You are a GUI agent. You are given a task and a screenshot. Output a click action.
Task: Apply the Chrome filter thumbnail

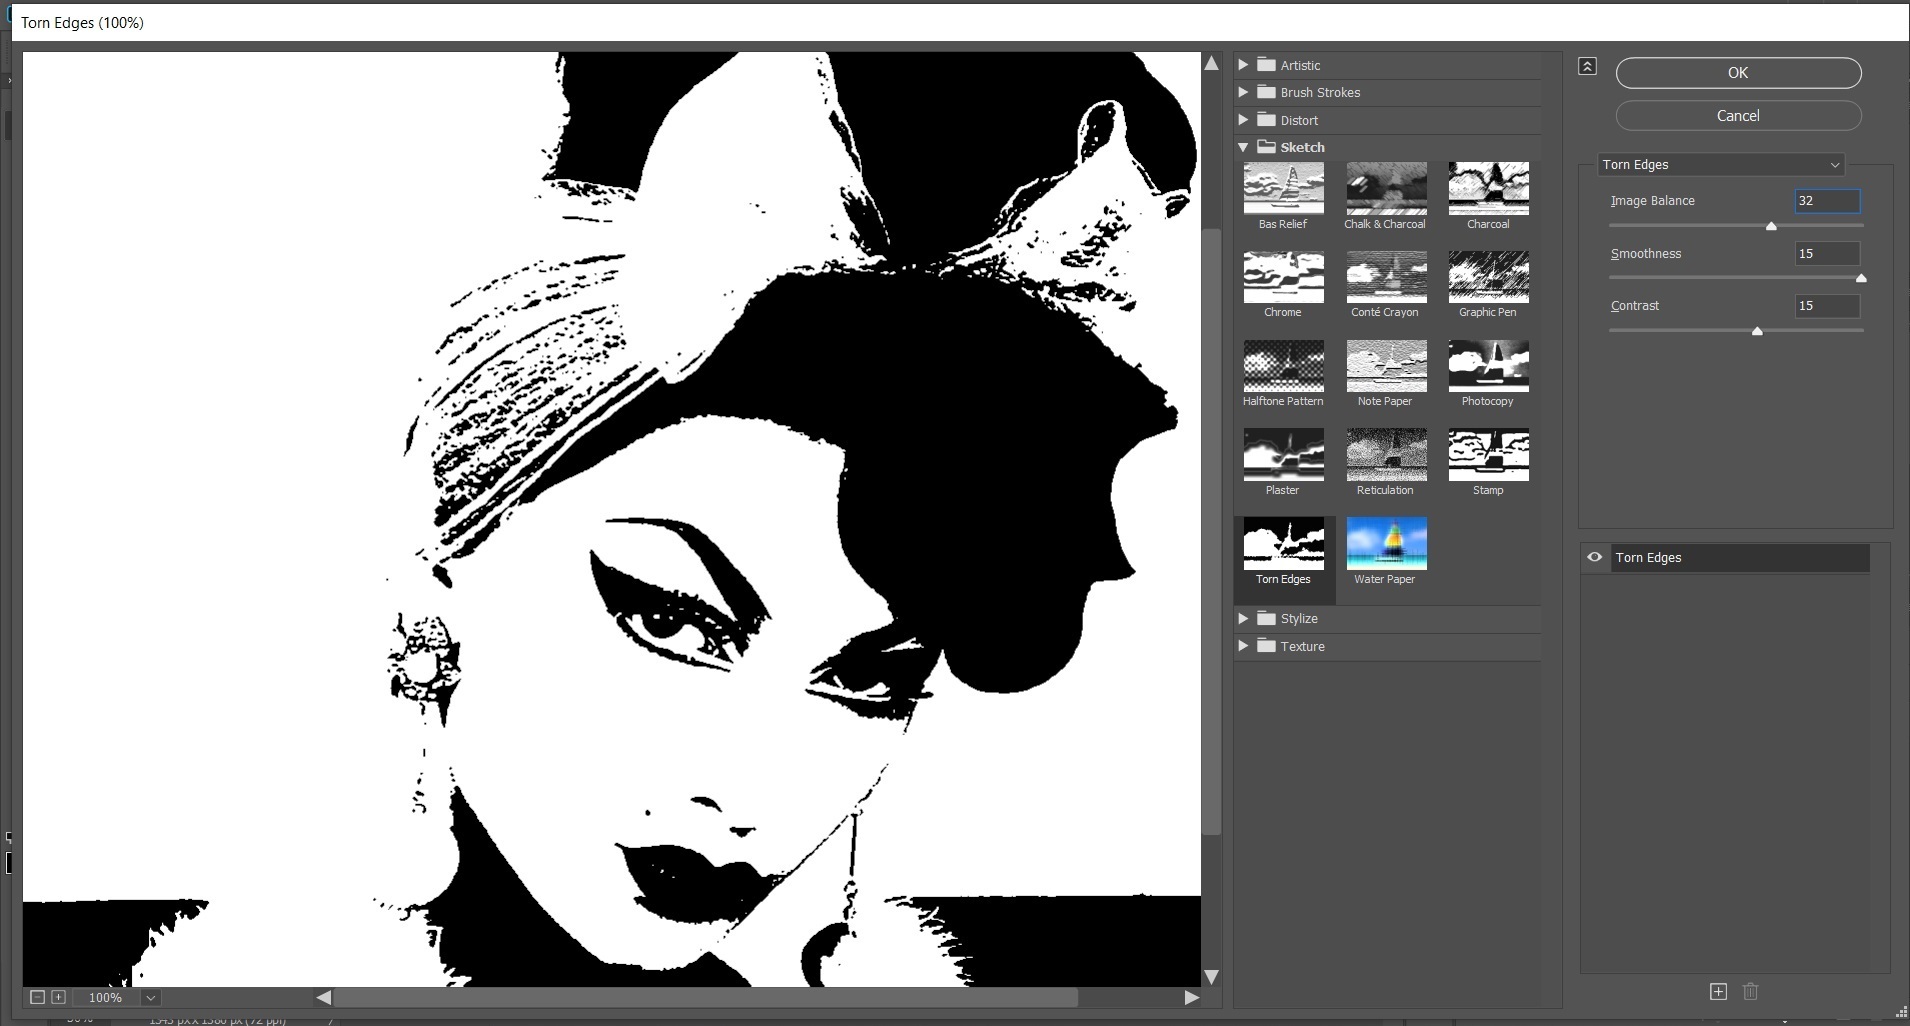pyautogui.click(x=1283, y=277)
